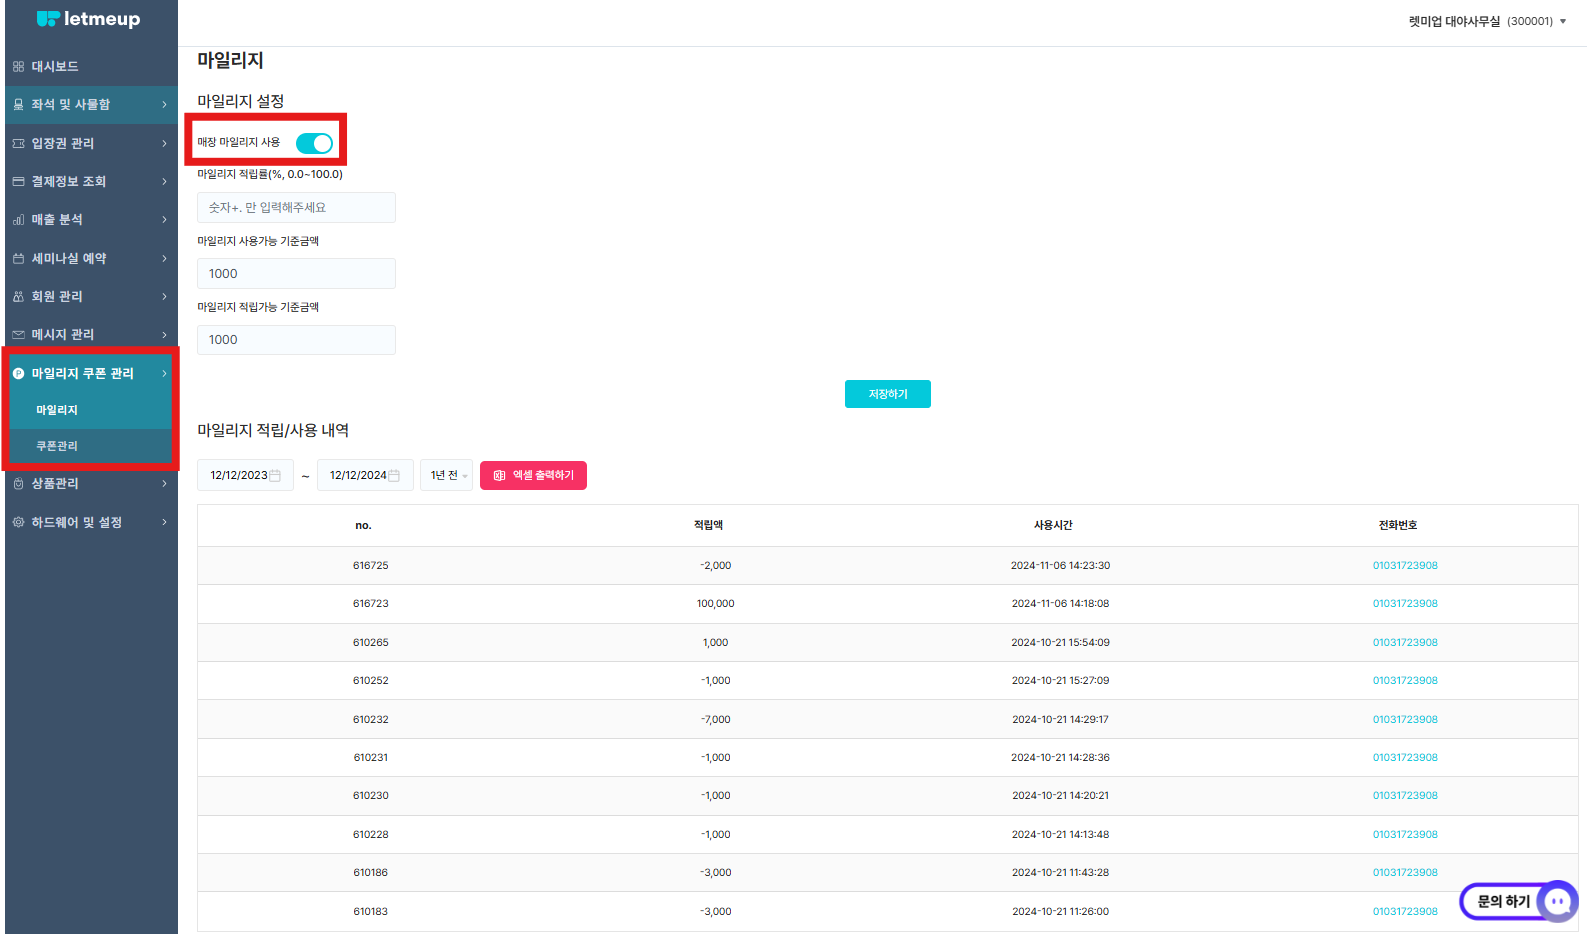Focus the 마일리지 사용가능 기준금액 input
Image resolution: width=1587 pixels, height=934 pixels.
click(296, 274)
